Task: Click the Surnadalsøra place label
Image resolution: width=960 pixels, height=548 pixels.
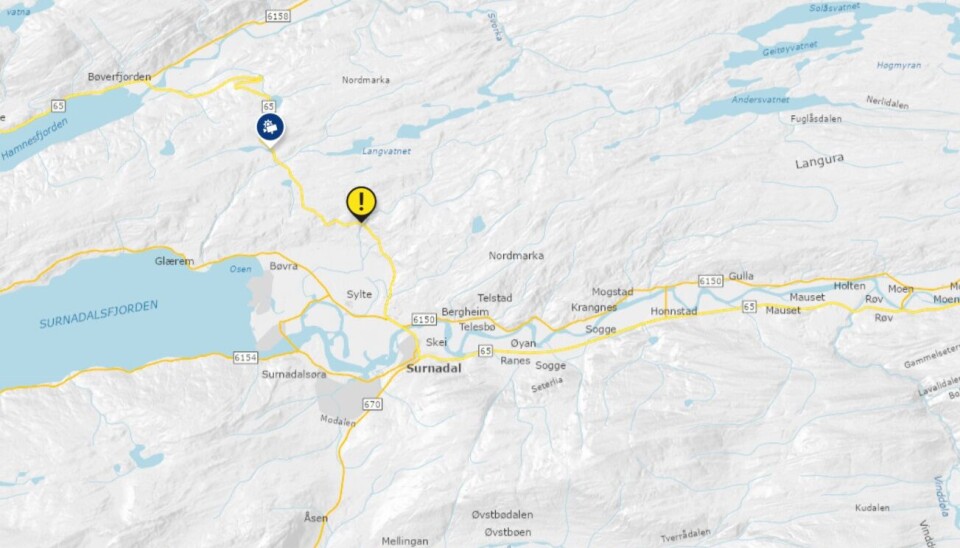Action: coord(294,374)
